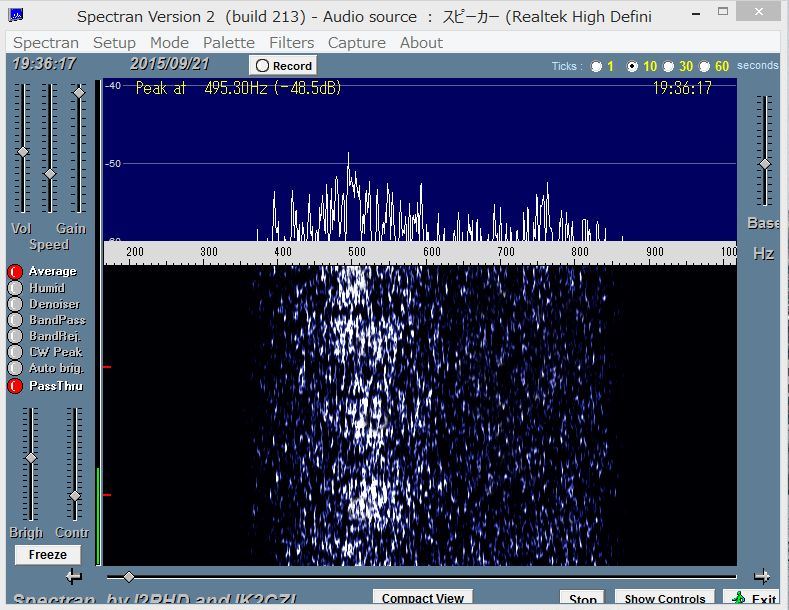Toggle the Average filter
The image size is (789, 610).
click(15, 272)
